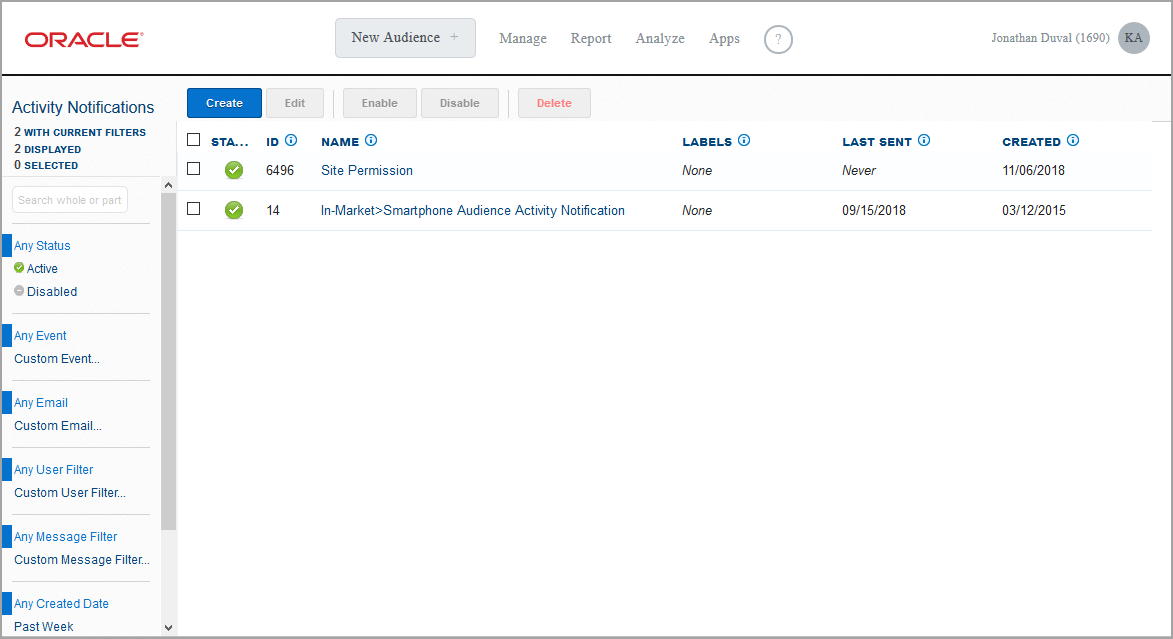The width and height of the screenshot is (1173, 639).
Task: Click the created date 11/06/2018
Action: [1034, 171]
